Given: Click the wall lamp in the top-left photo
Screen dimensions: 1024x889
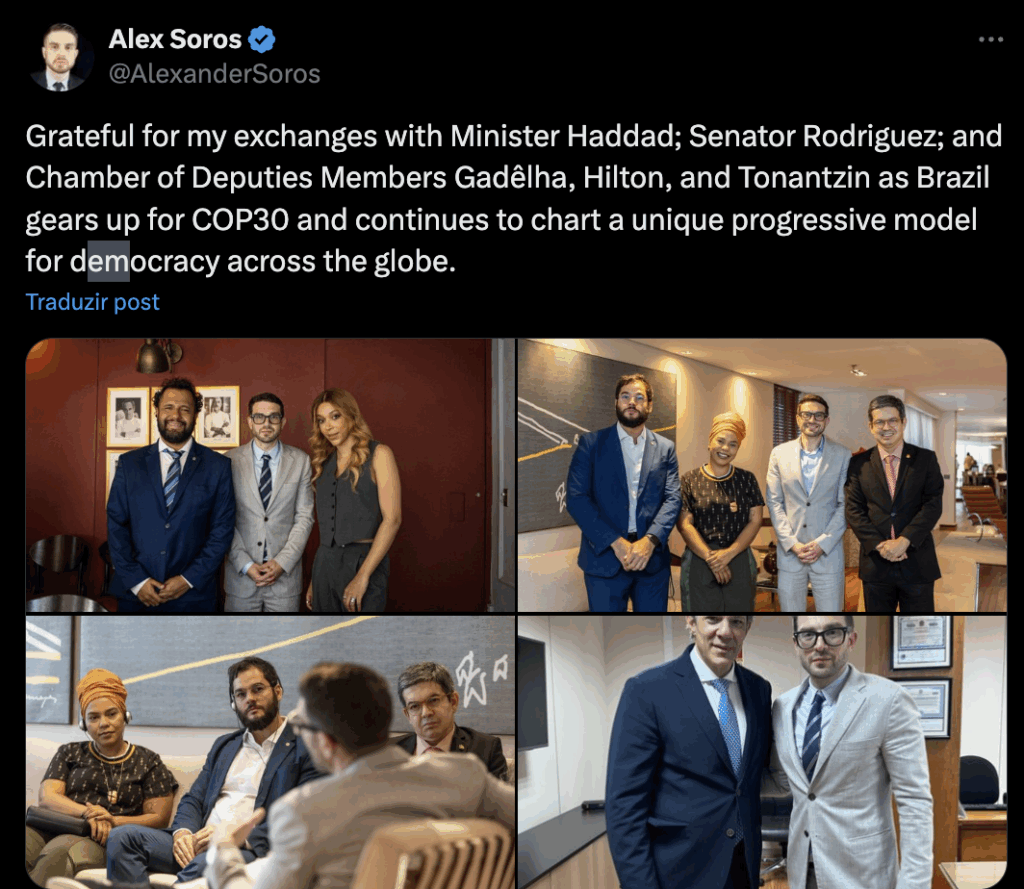Looking at the screenshot, I should 157,355.
